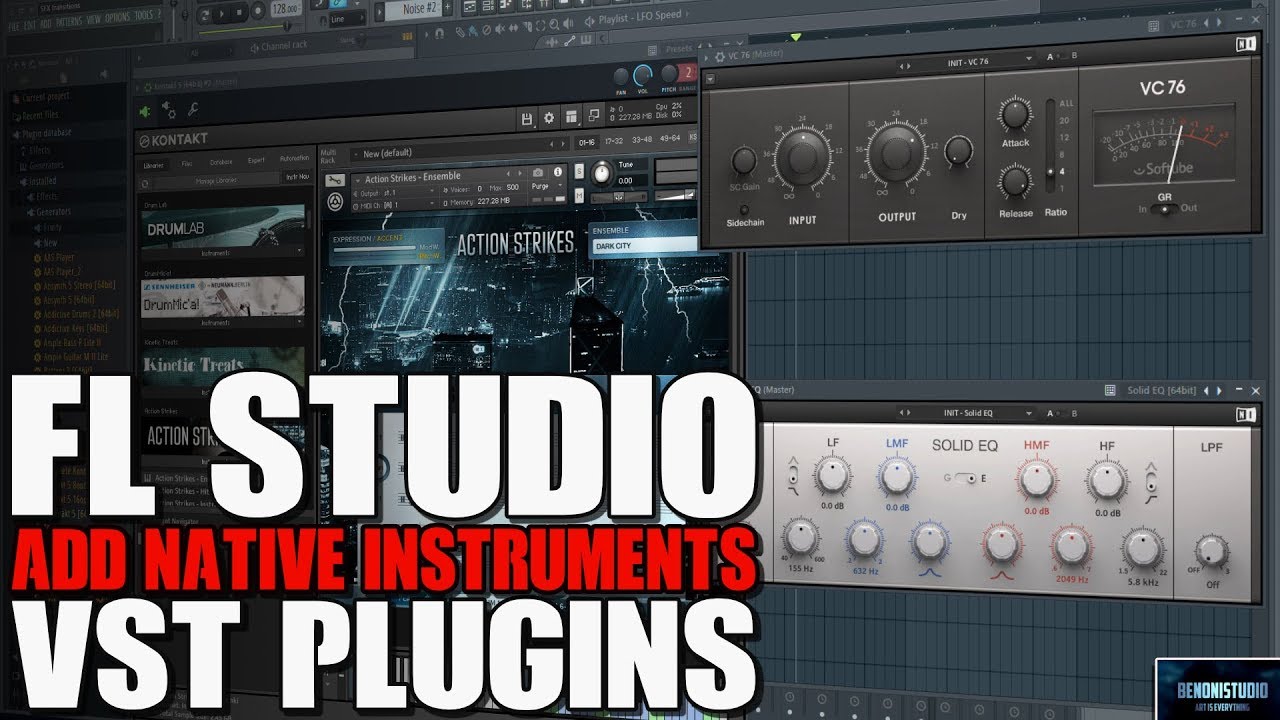Viewport: 1280px width, 720px height.
Task: Click the Kontakt save icon
Action: (x=527, y=118)
